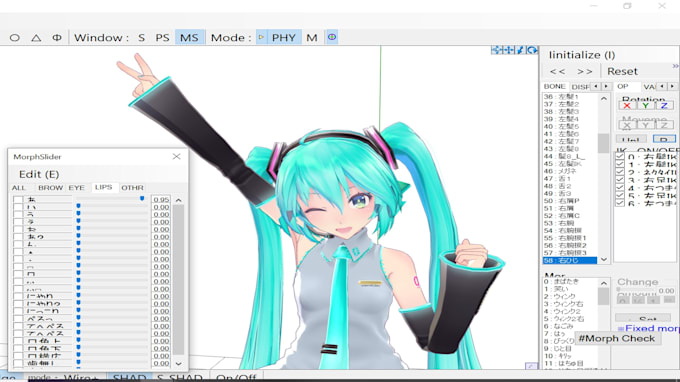Select morph row 2 ウィンク in the morph list
680x382 pixels.
pos(569,297)
